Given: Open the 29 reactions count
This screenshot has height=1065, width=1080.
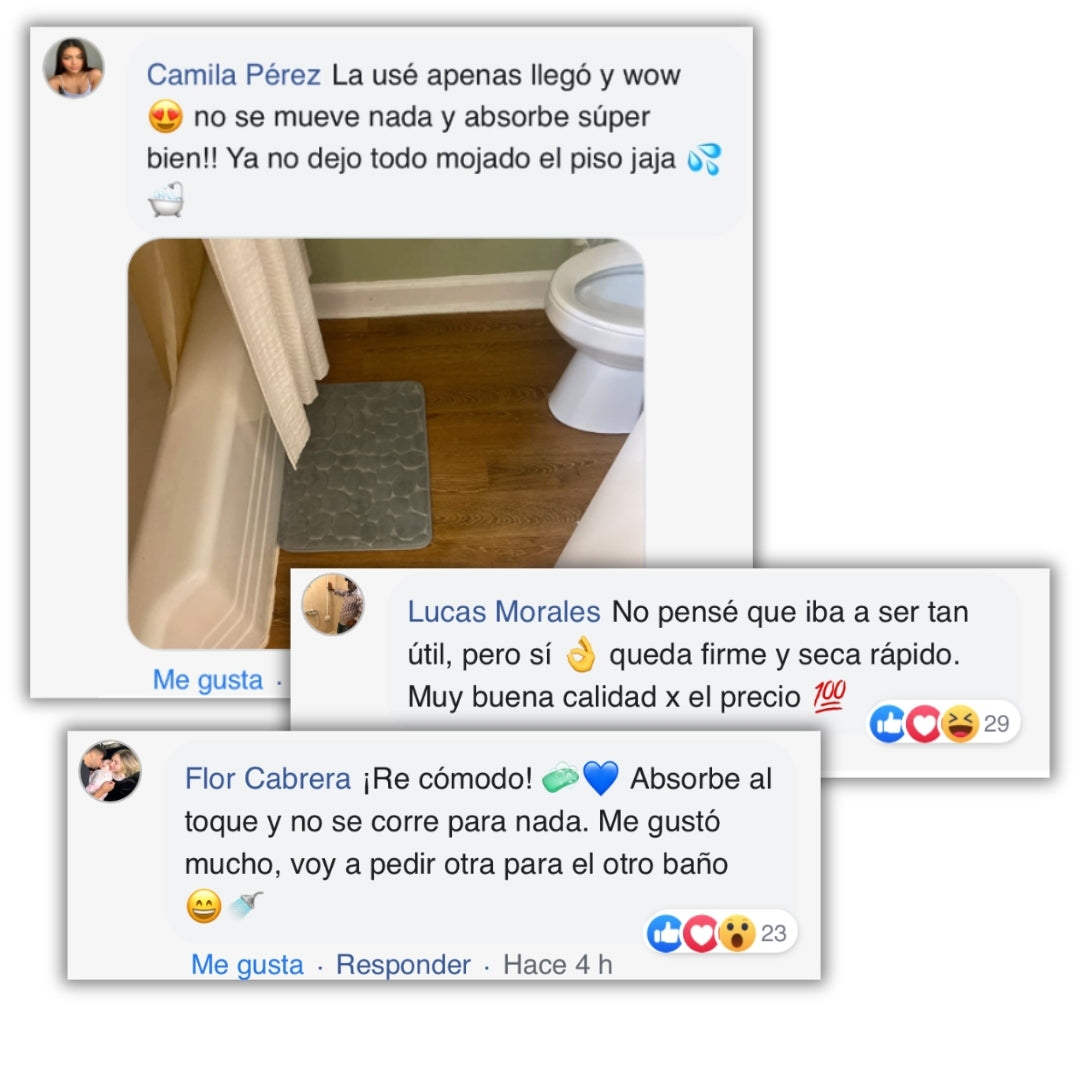Looking at the screenshot, I should 996,723.
